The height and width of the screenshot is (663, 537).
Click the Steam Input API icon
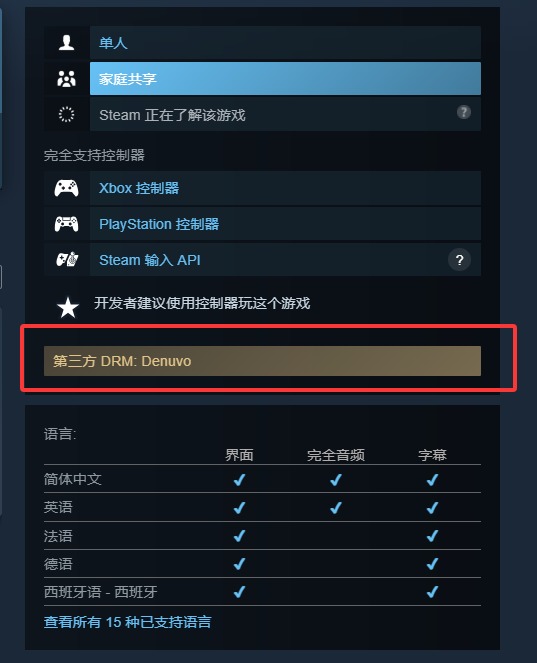67,259
